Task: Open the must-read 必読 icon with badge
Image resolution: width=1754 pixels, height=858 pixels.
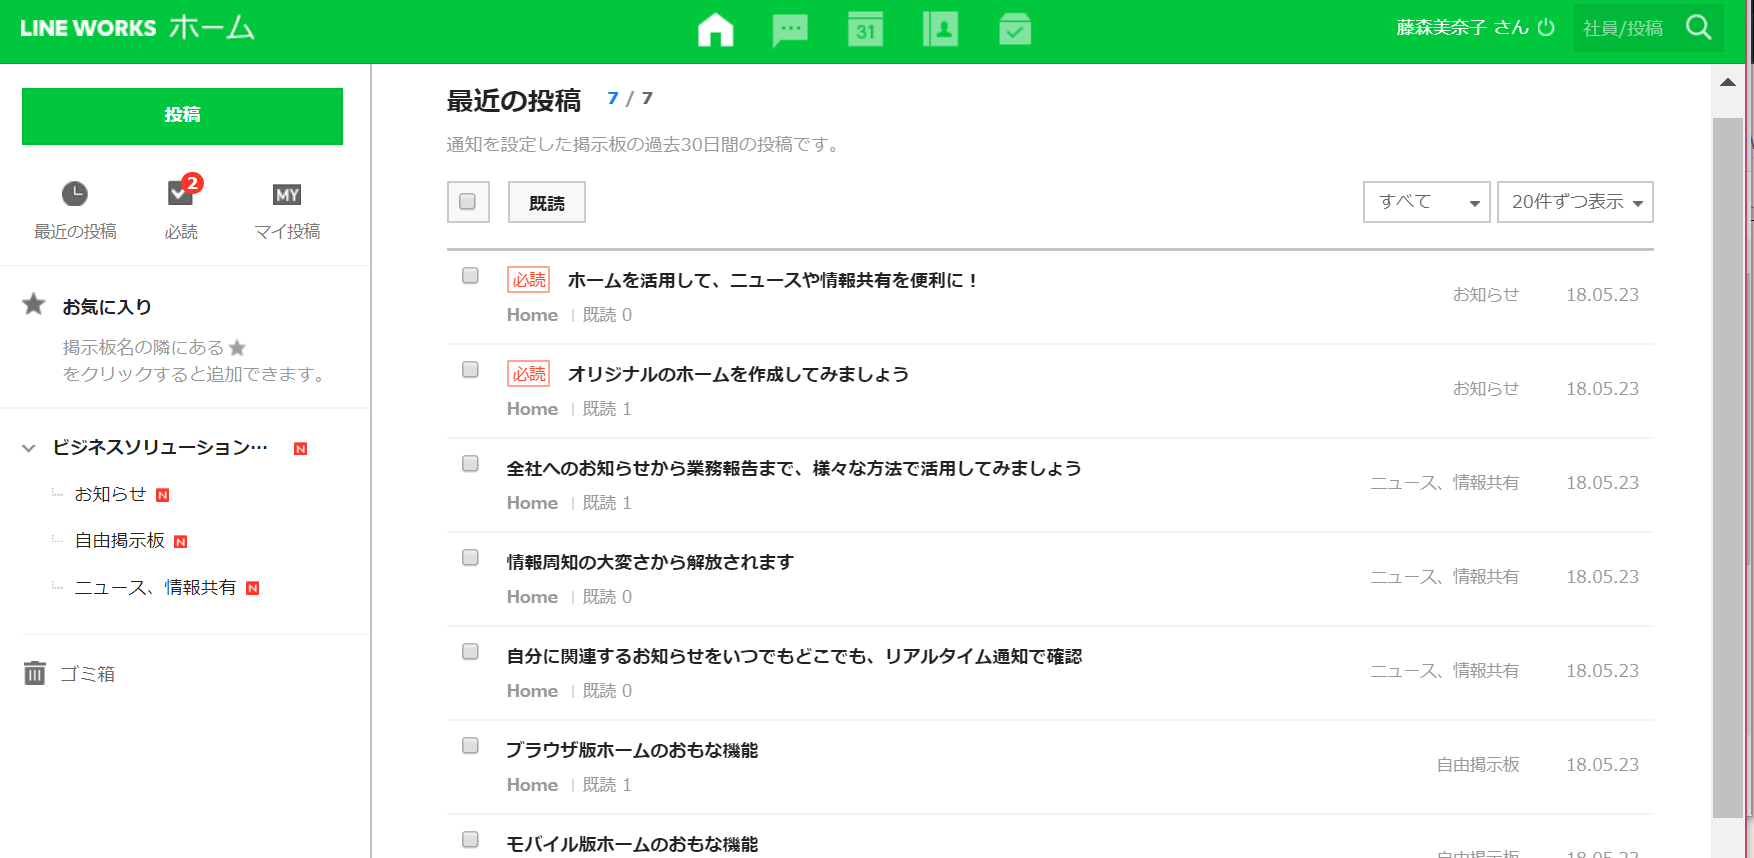Action: pyautogui.click(x=181, y=194)
